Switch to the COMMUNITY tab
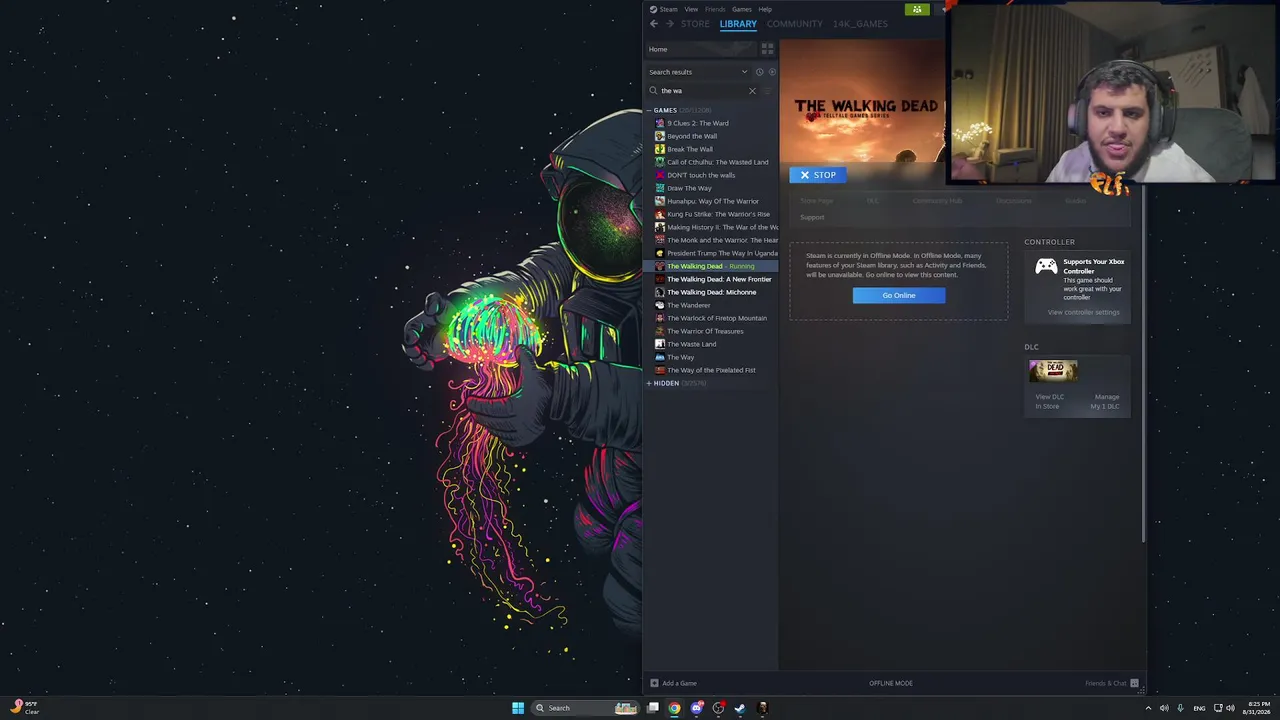 [x=795, y=24]
